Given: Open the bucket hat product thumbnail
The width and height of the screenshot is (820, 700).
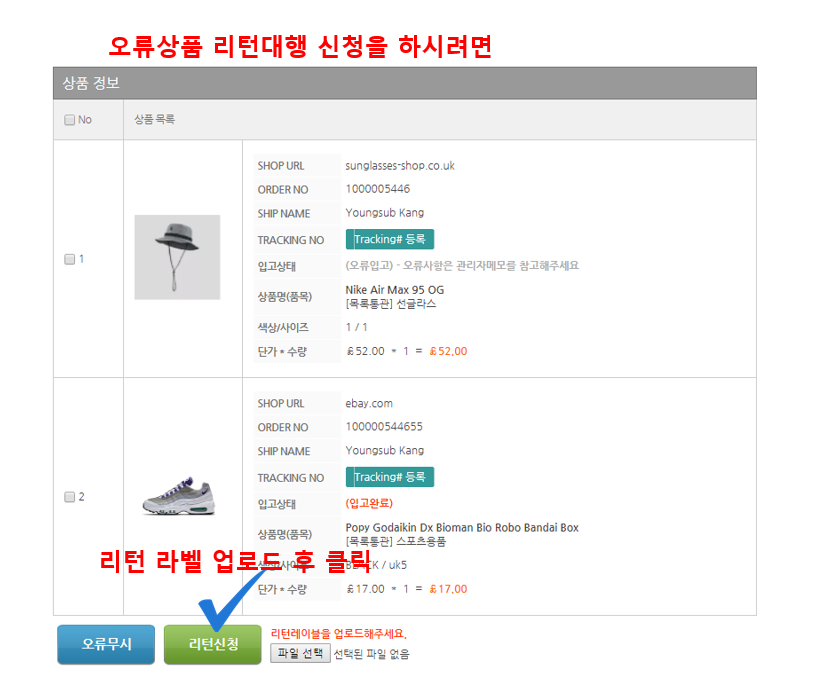Looking at the screenshot, I should click(x=177, y=257).
